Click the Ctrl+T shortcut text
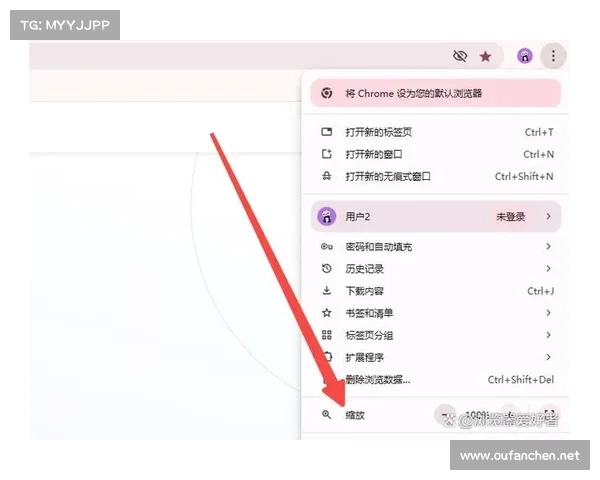Screen dimensions: 600x480 click(x=539, y=132)
